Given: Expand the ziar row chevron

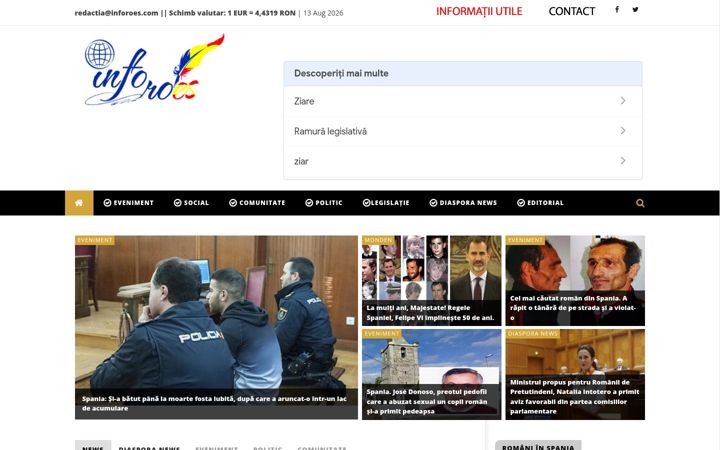Looking at the screenshot, I should pos(623,161).
